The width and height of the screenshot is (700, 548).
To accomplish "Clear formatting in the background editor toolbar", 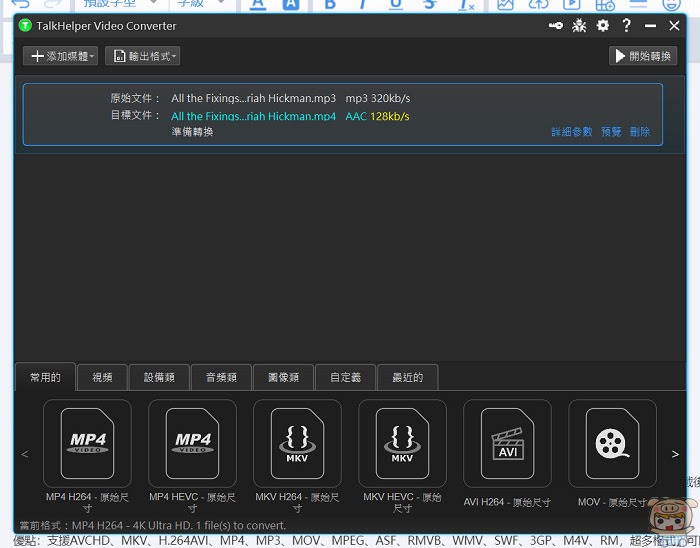I will click(x=467, y=4).
